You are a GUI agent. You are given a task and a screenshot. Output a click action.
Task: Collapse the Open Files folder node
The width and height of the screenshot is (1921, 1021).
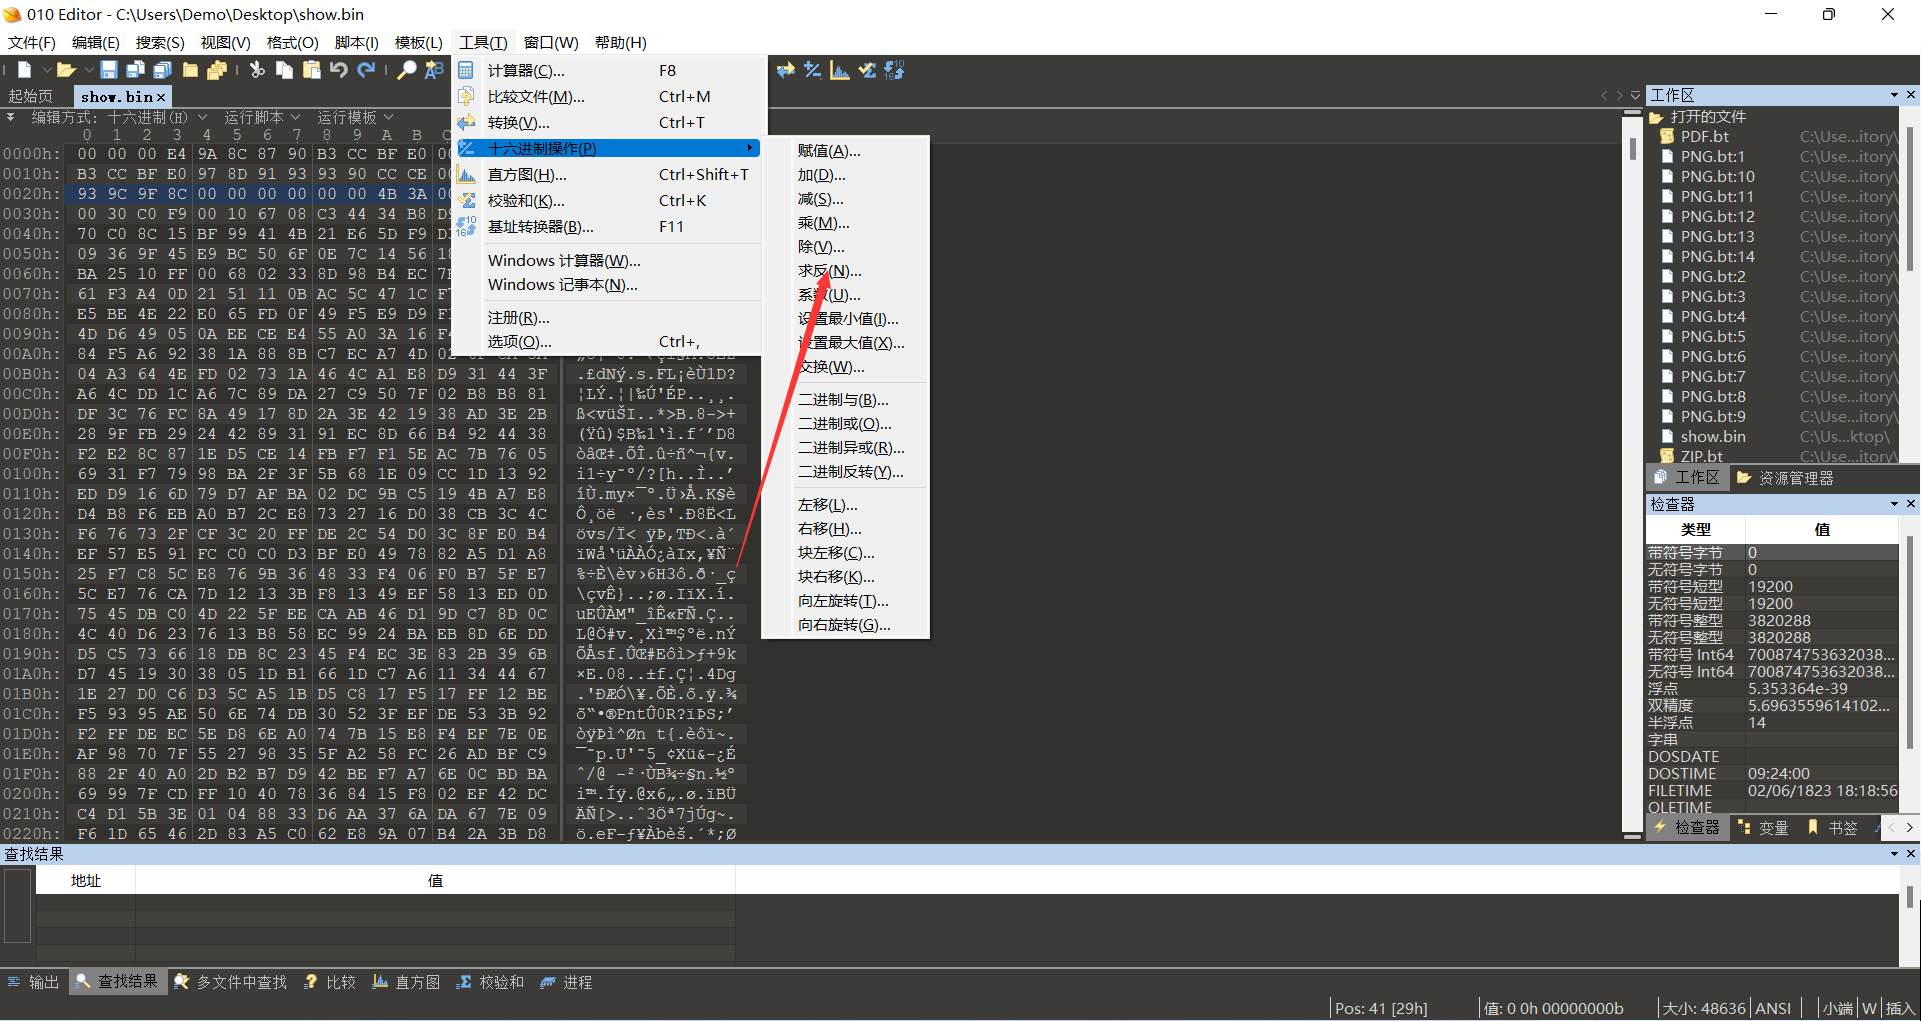1656,117
